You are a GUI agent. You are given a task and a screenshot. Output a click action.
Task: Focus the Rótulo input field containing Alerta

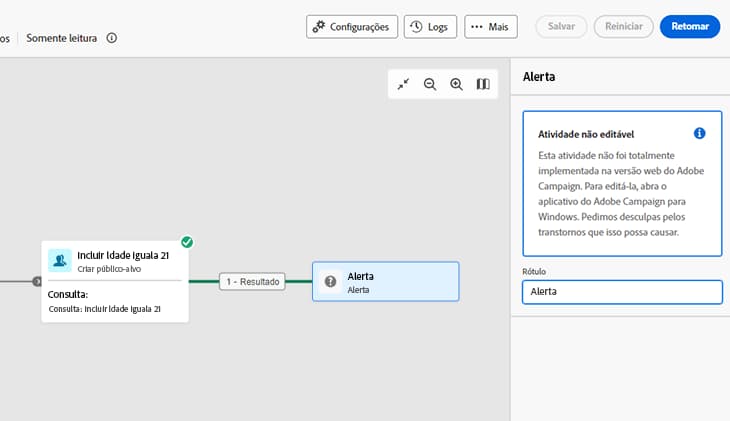(622, 292)
